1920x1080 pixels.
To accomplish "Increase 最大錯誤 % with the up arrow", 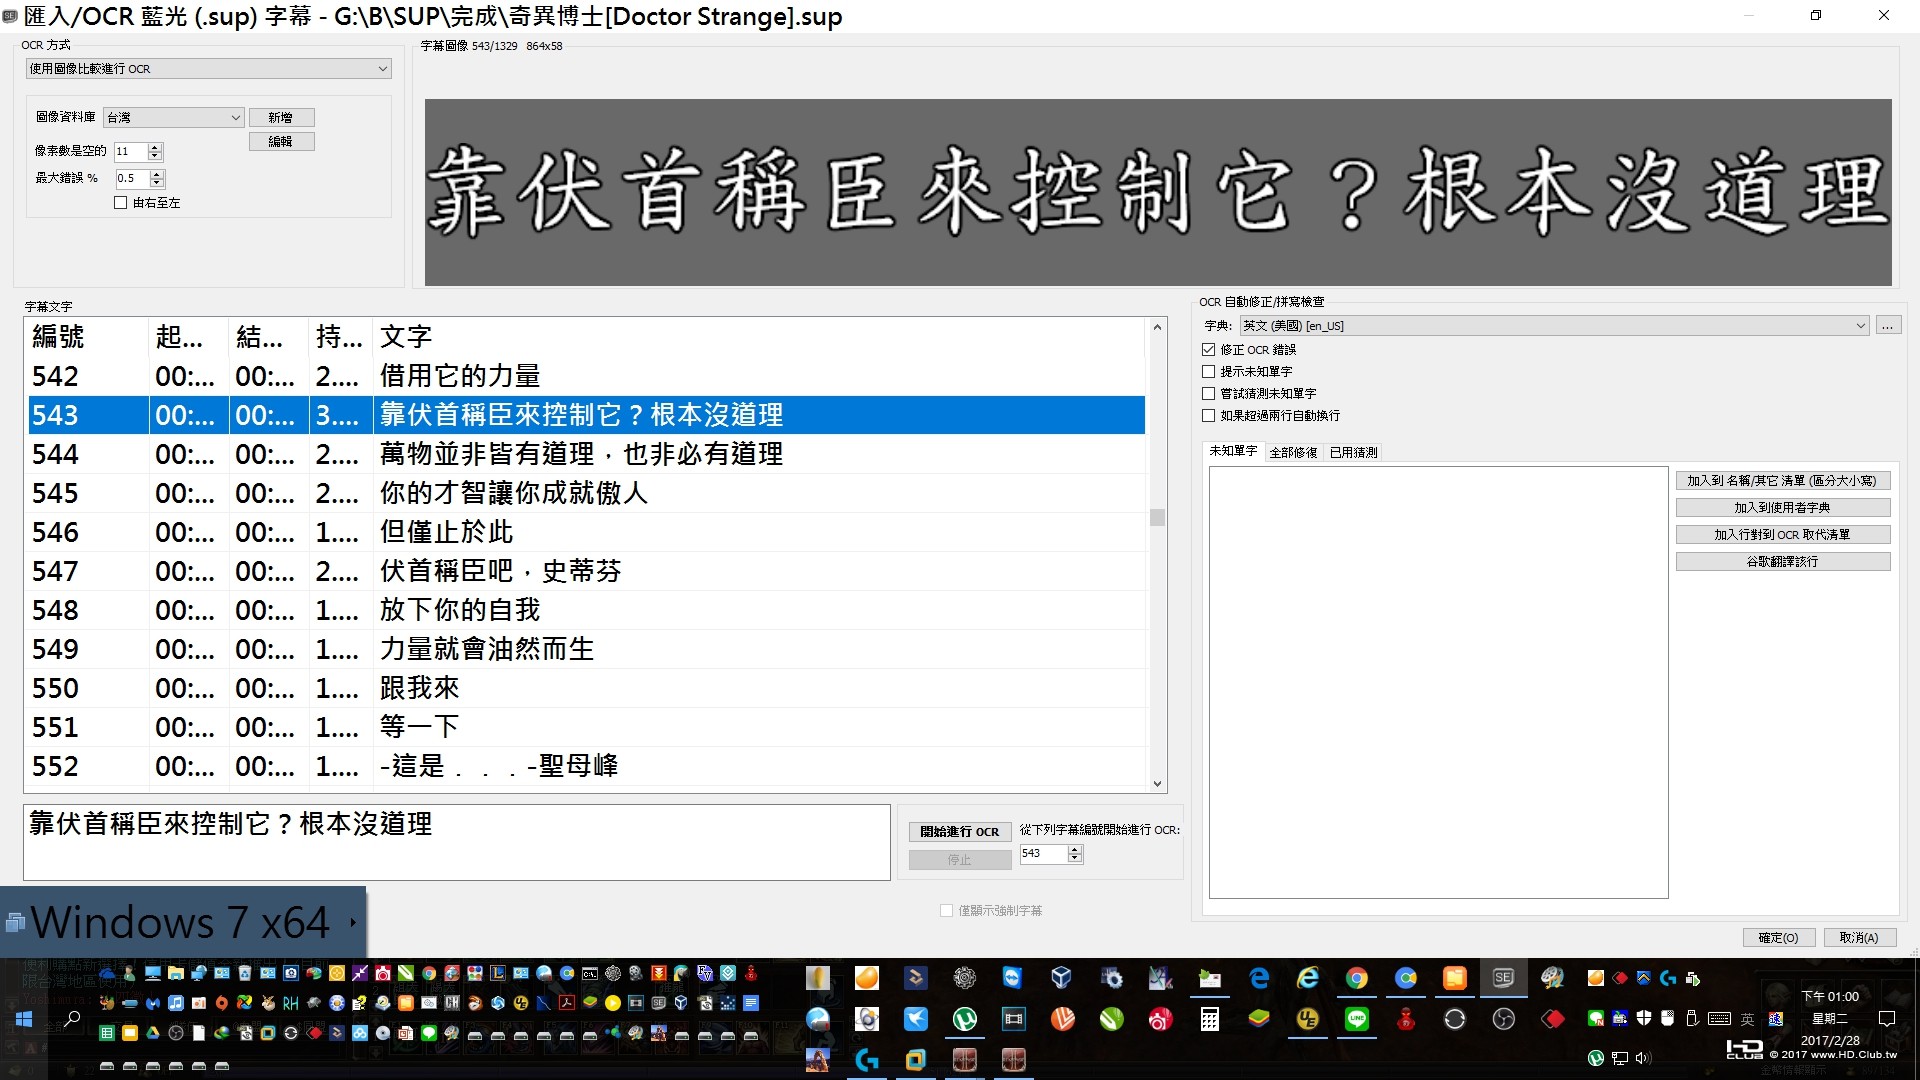I will pos(155,174).
